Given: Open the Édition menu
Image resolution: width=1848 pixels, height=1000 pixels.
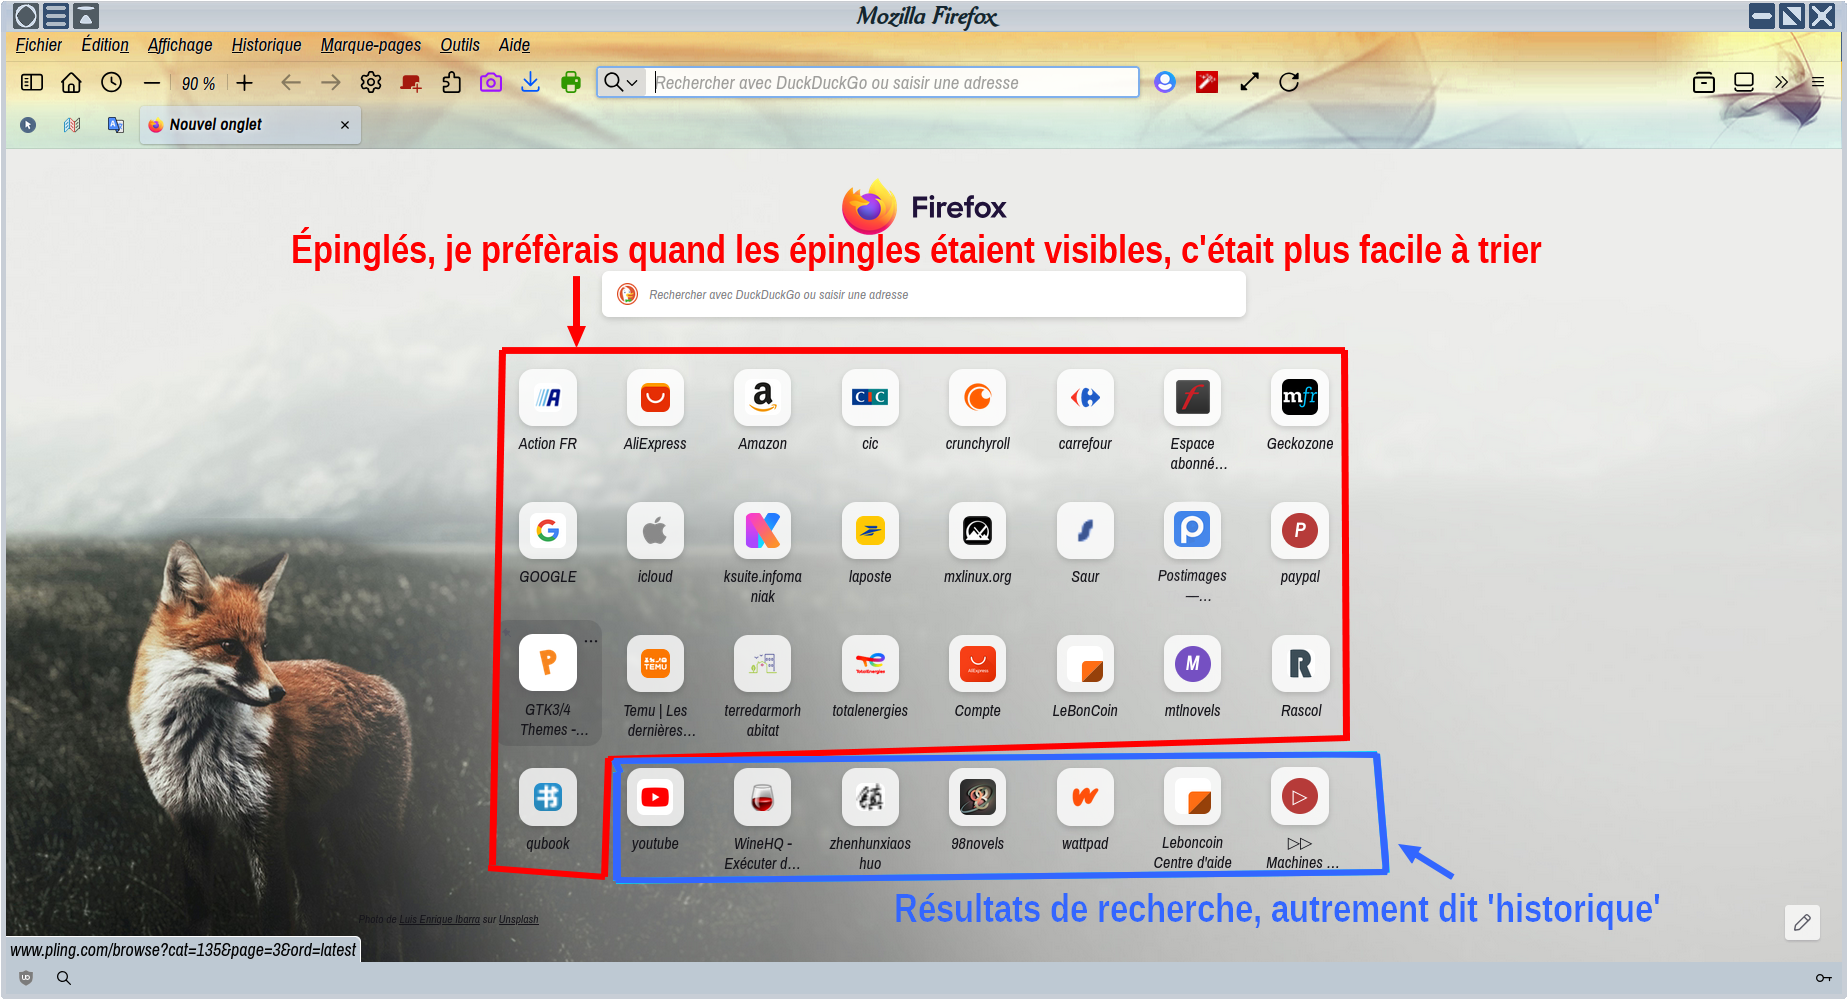Looking at the screenshot, I should [105, 45].
